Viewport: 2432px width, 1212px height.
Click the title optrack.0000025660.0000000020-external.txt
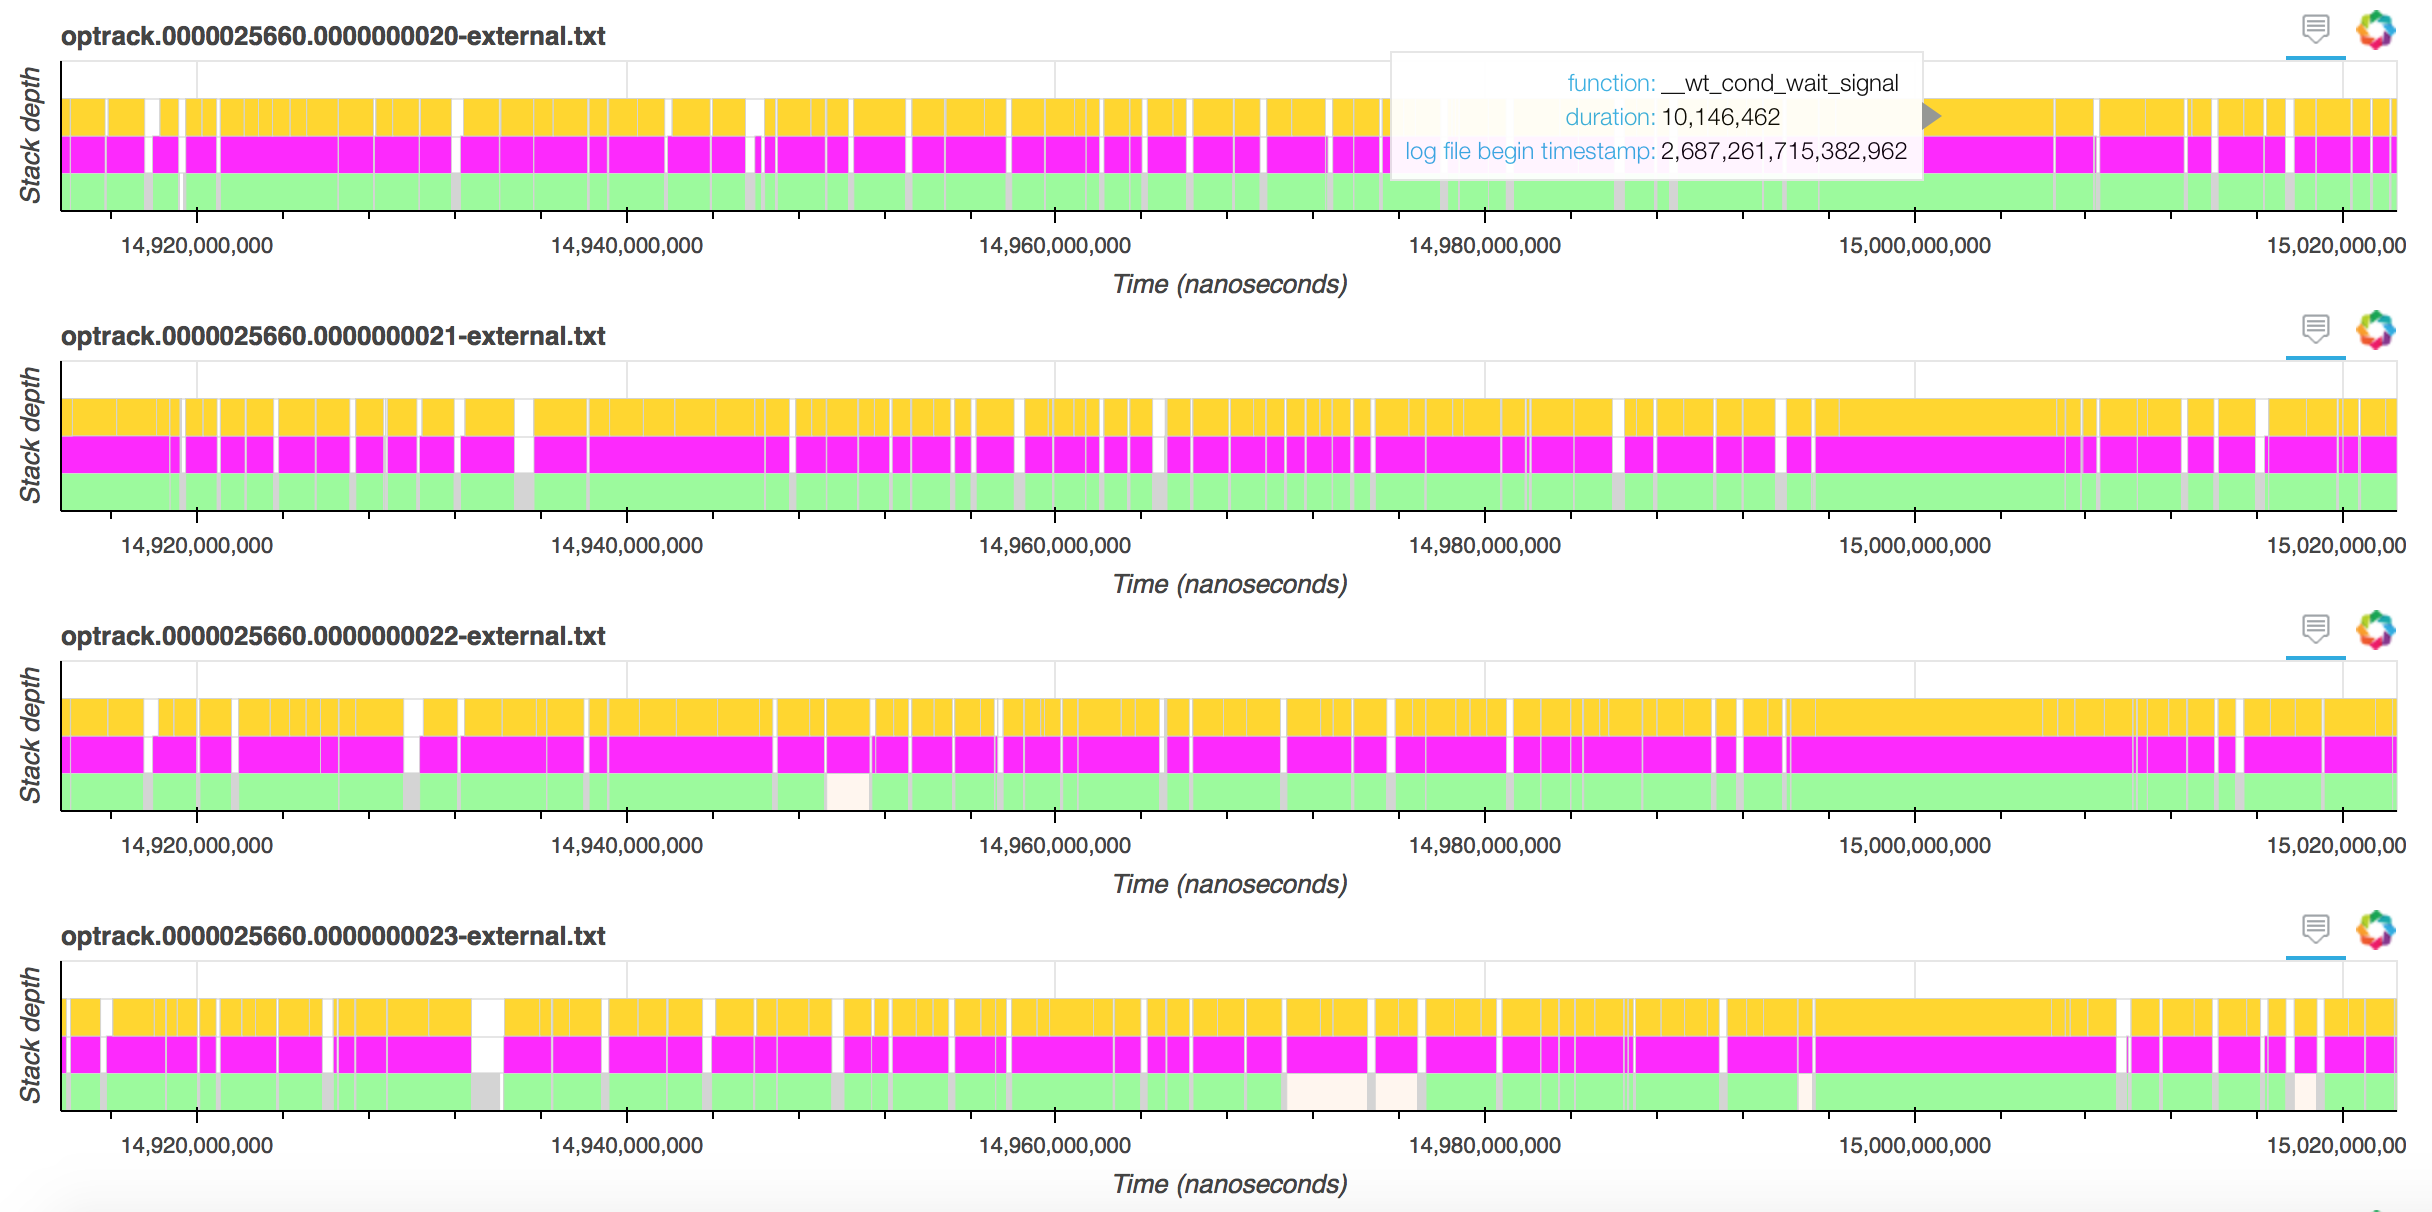[x=333, y=36]
